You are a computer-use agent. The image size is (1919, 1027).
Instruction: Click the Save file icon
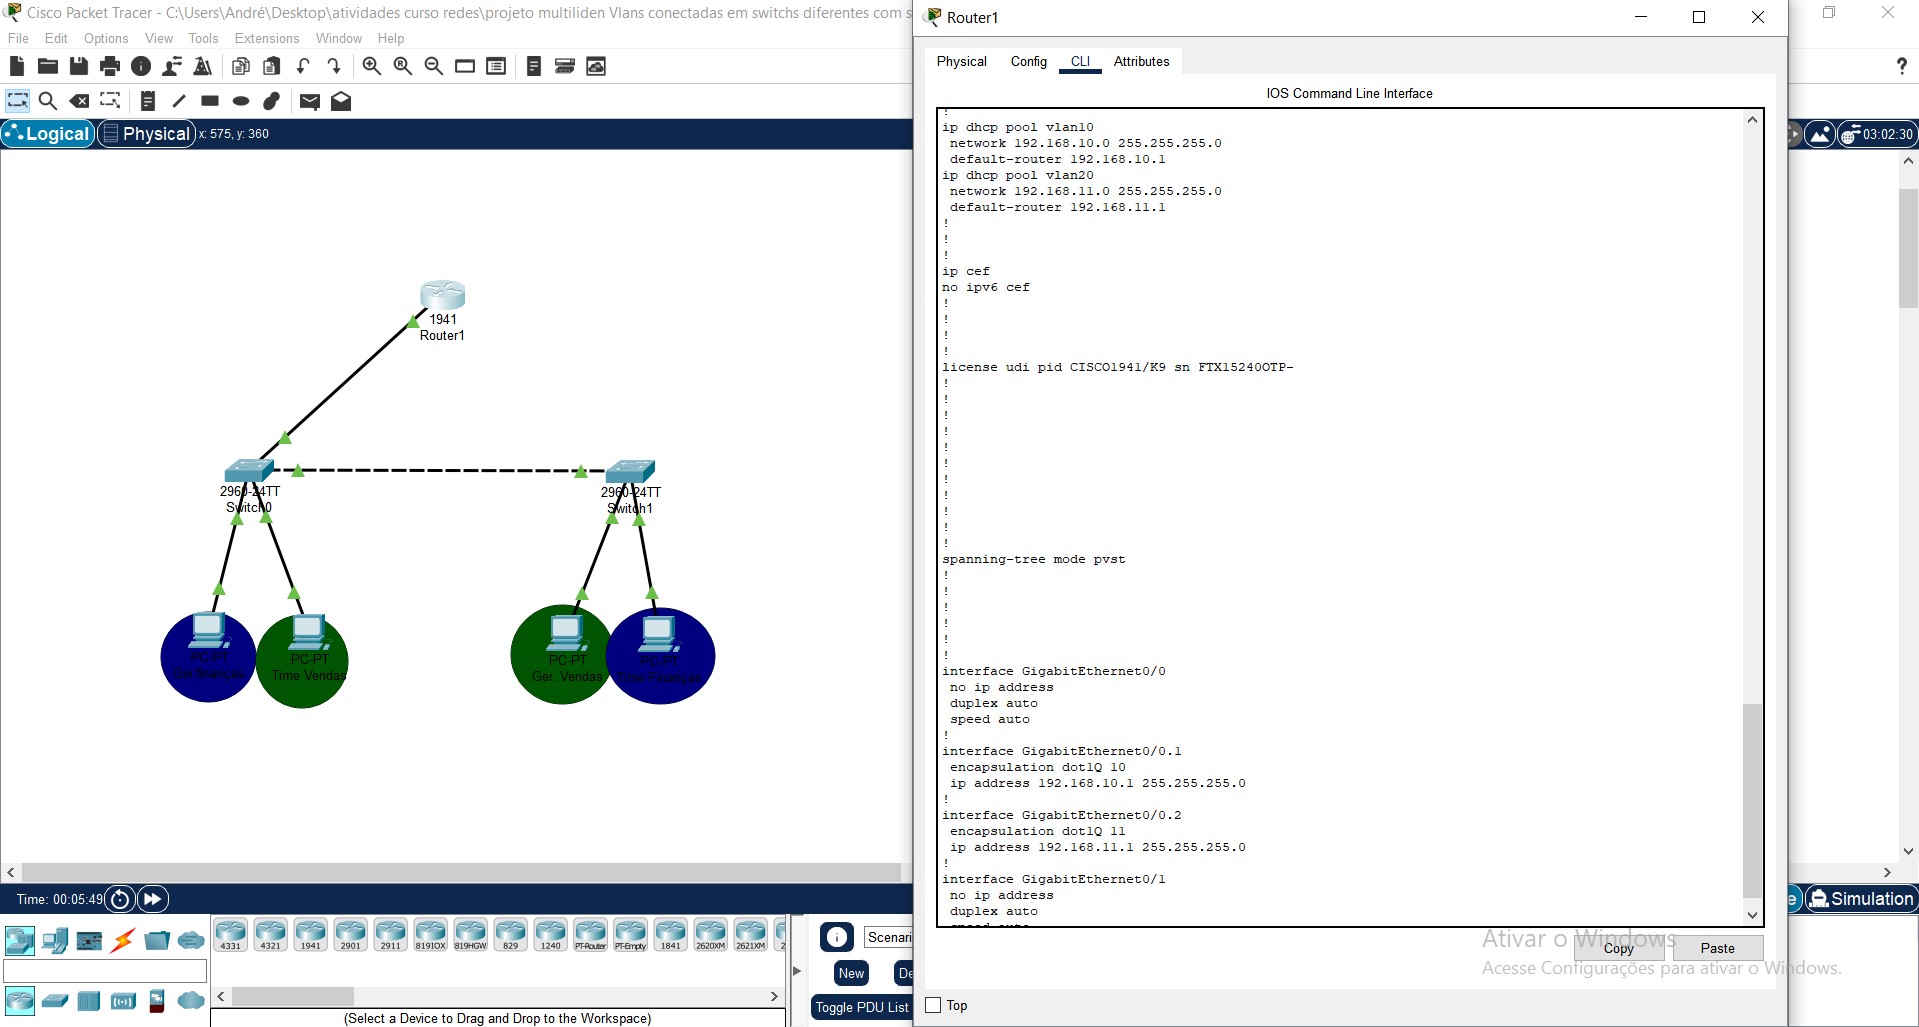click(x=78, y=66)
